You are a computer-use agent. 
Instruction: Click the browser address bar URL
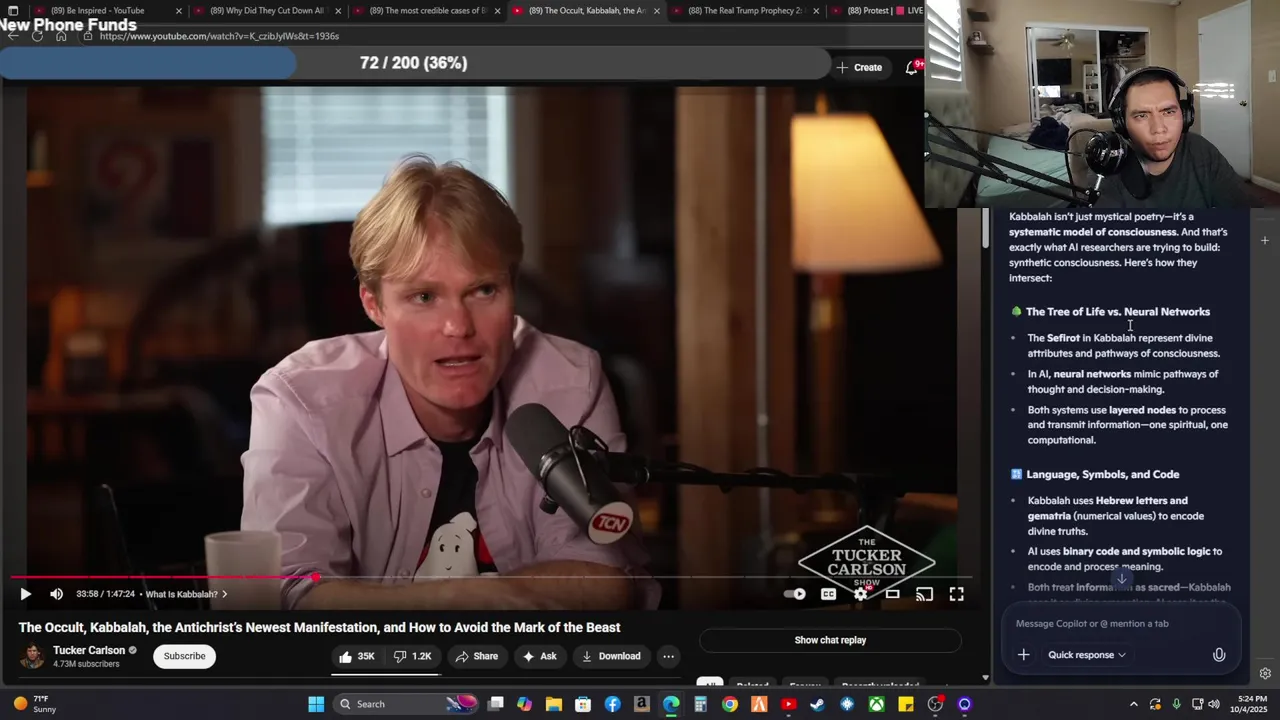coord(219,36)
